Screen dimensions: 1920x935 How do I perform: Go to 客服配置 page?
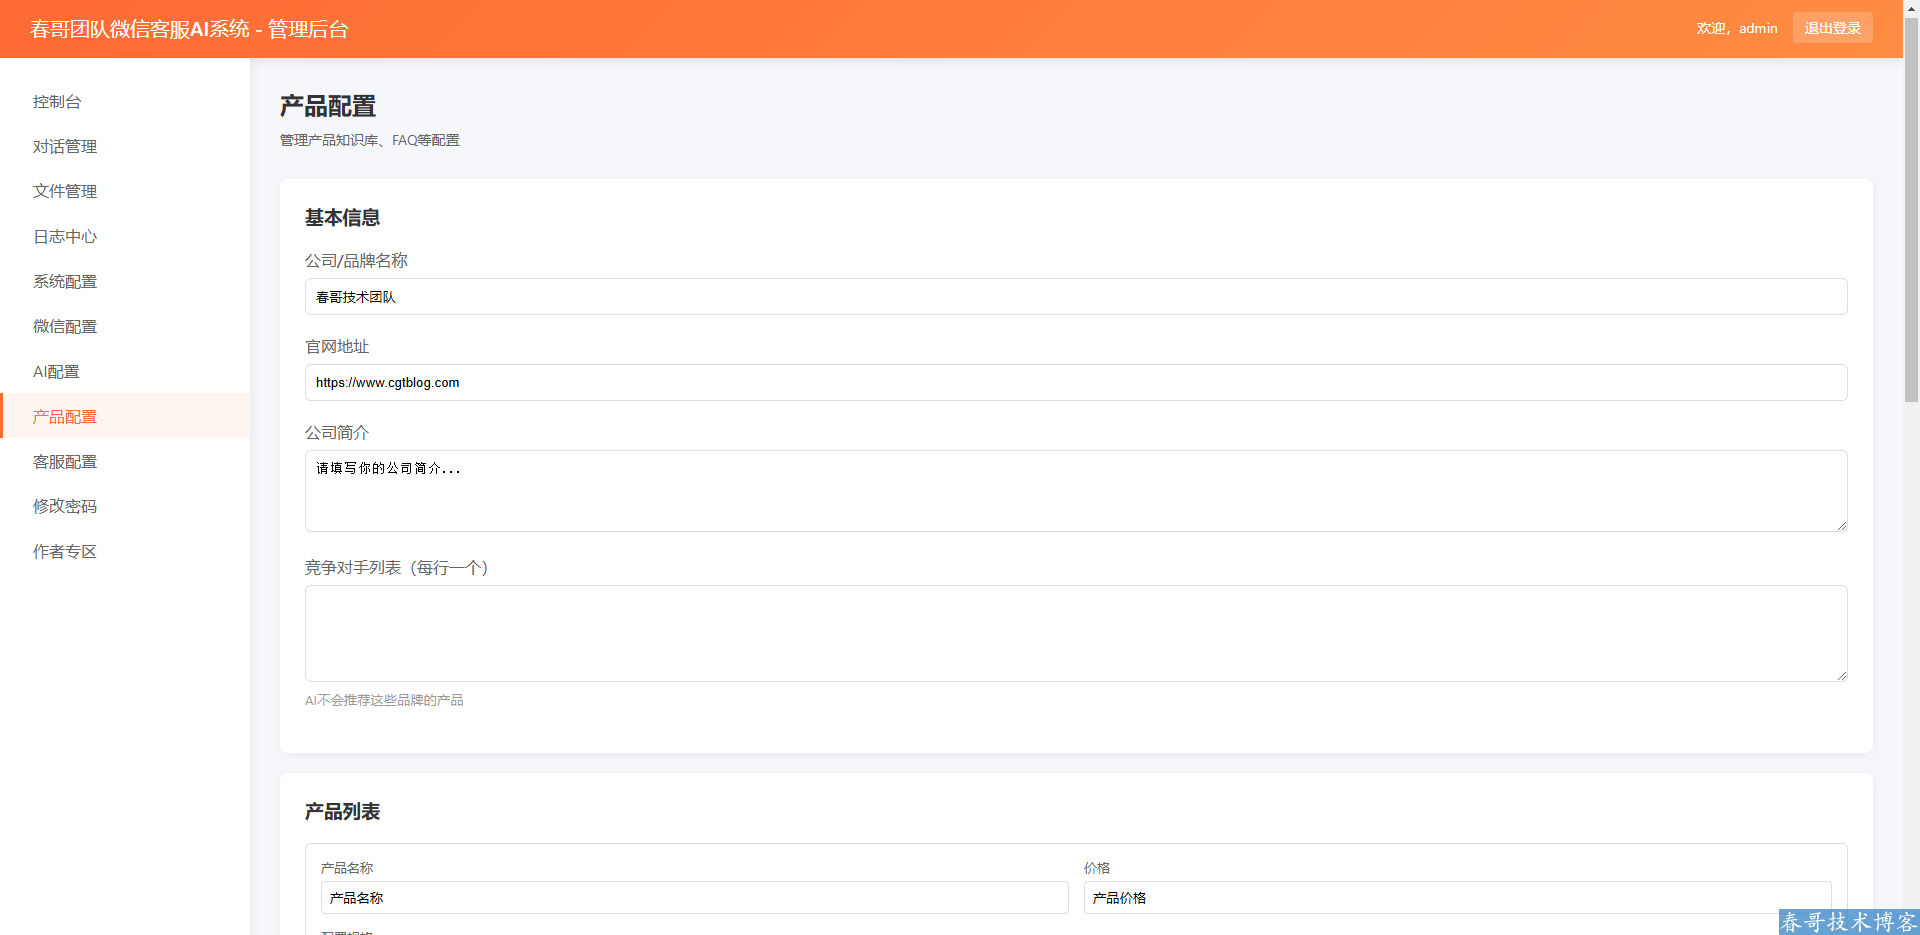(x=65, y=462)
